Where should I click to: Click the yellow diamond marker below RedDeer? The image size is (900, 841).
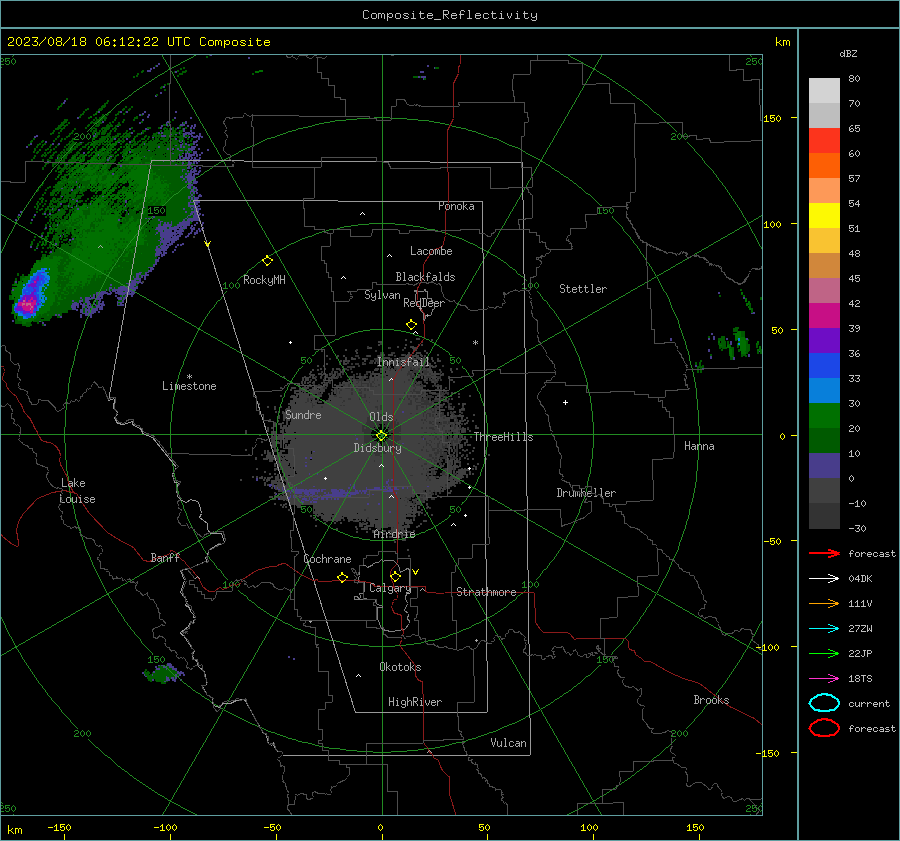pos(411,325)
